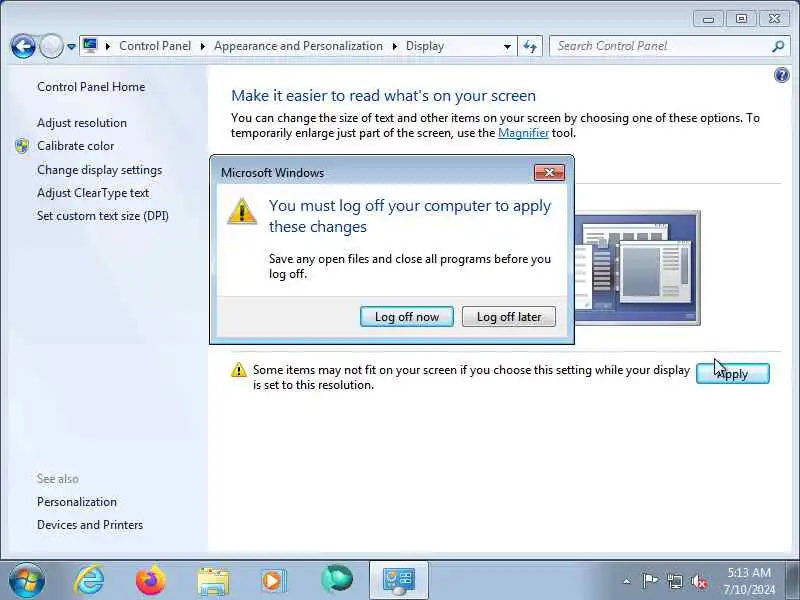Click the Forward navigation arrow button
This screenshot has height=600, width=800.
(51, 46)
